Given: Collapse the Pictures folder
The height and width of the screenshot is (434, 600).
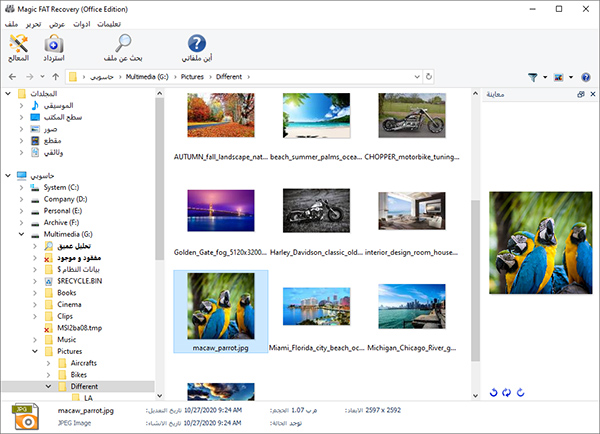Looking at the screenshot, I should 35,351.
